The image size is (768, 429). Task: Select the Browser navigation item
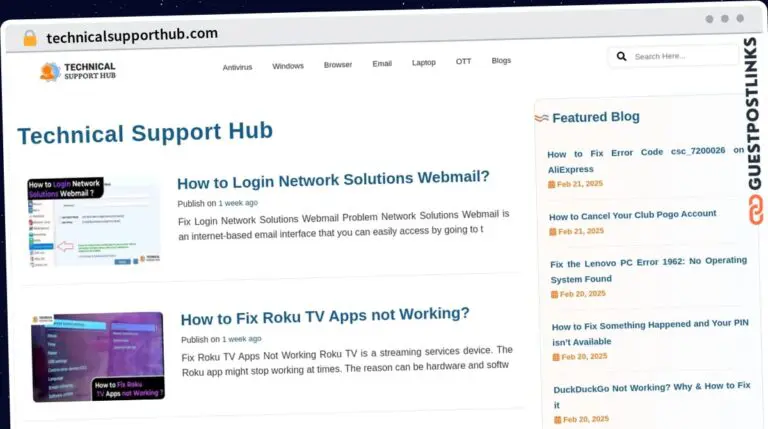tap(338, 65)
